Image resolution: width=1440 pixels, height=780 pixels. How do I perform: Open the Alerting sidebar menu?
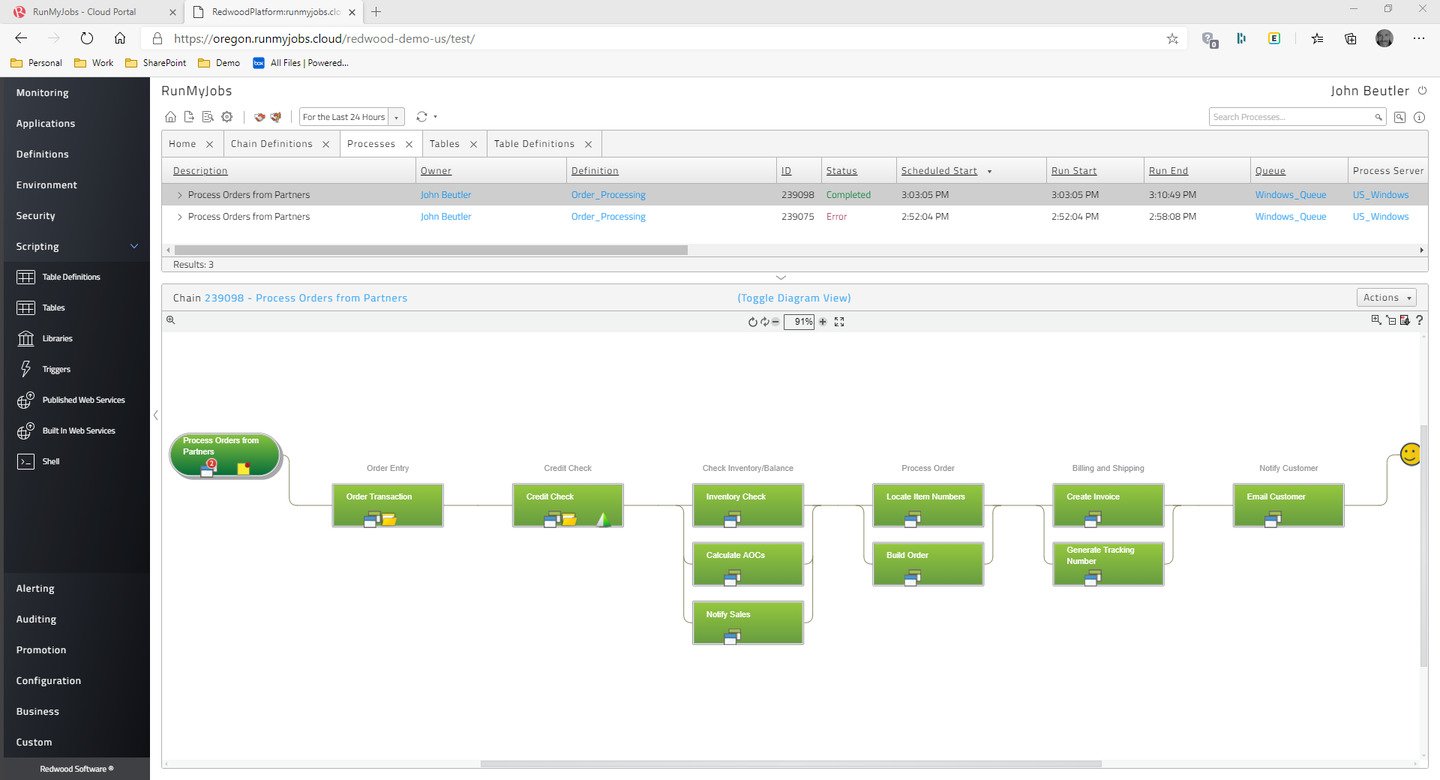click(35, 589)
